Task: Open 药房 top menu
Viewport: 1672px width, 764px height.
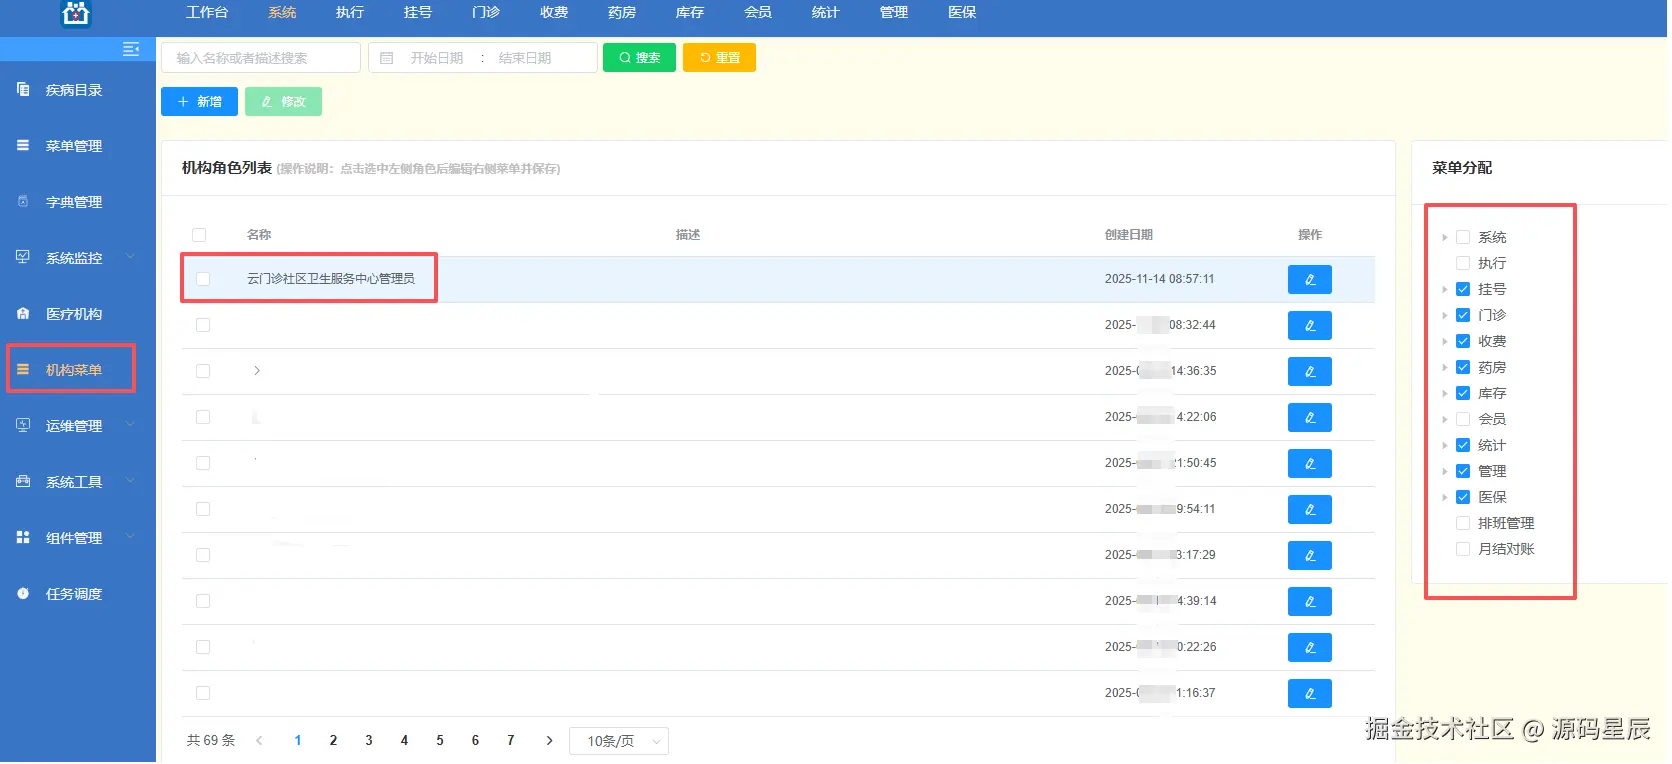Action: (622, 13)
